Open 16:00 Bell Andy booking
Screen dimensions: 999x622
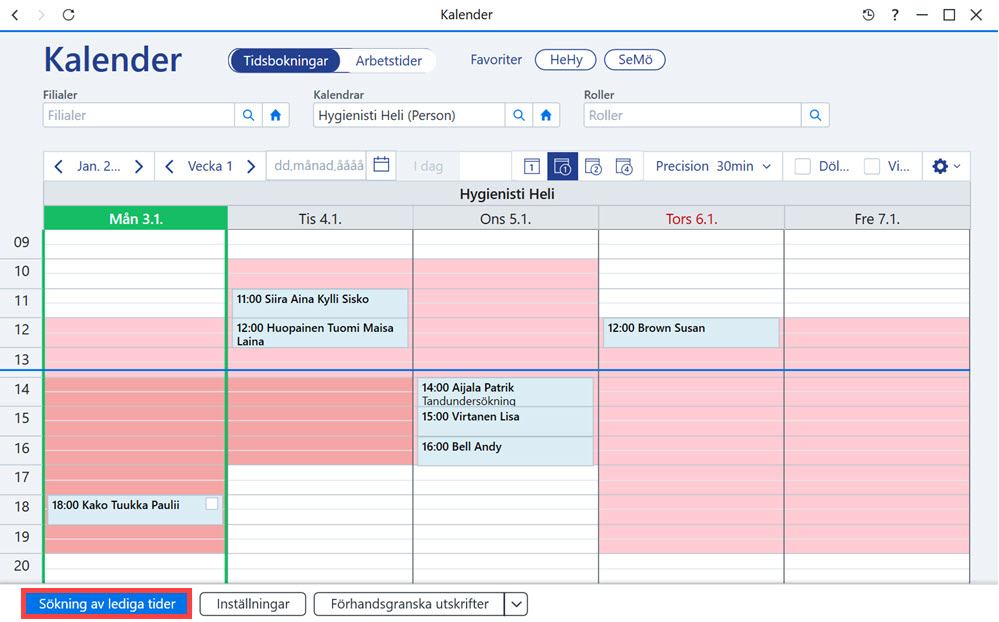505,451
